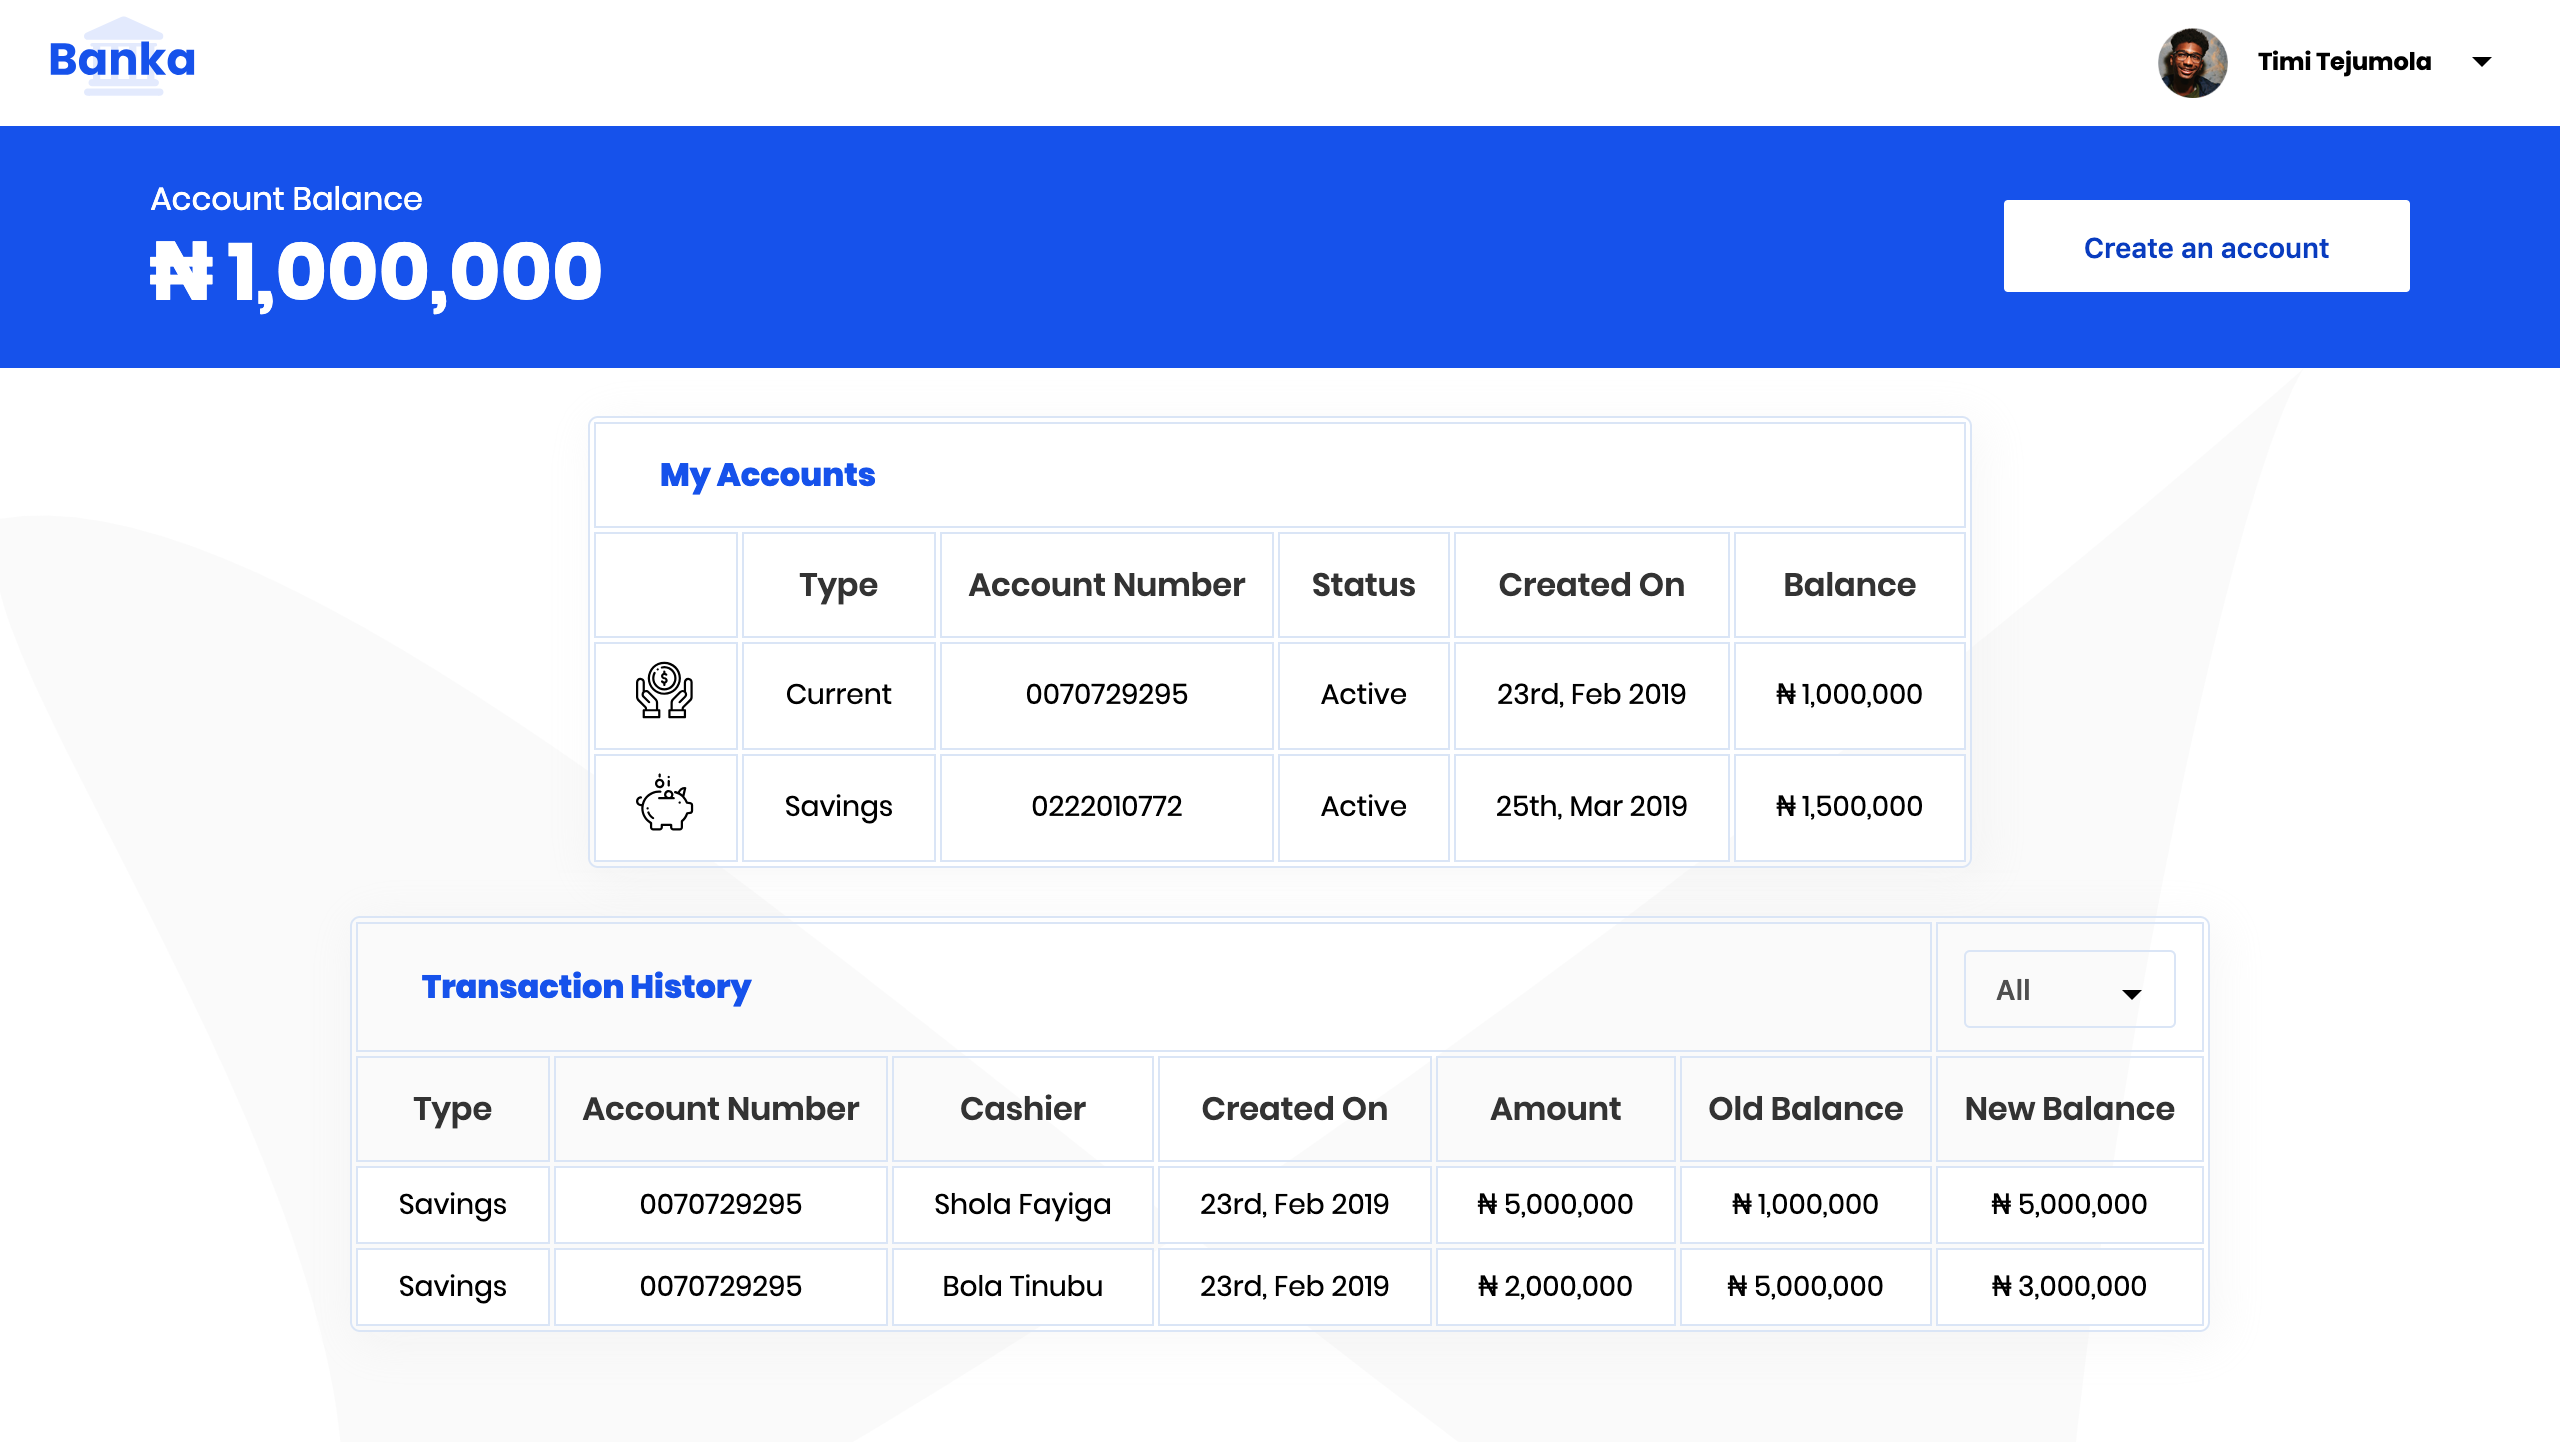Open the user menu dropdown arrow
Screen dimensions: 2560x1442
point(2482,62)
